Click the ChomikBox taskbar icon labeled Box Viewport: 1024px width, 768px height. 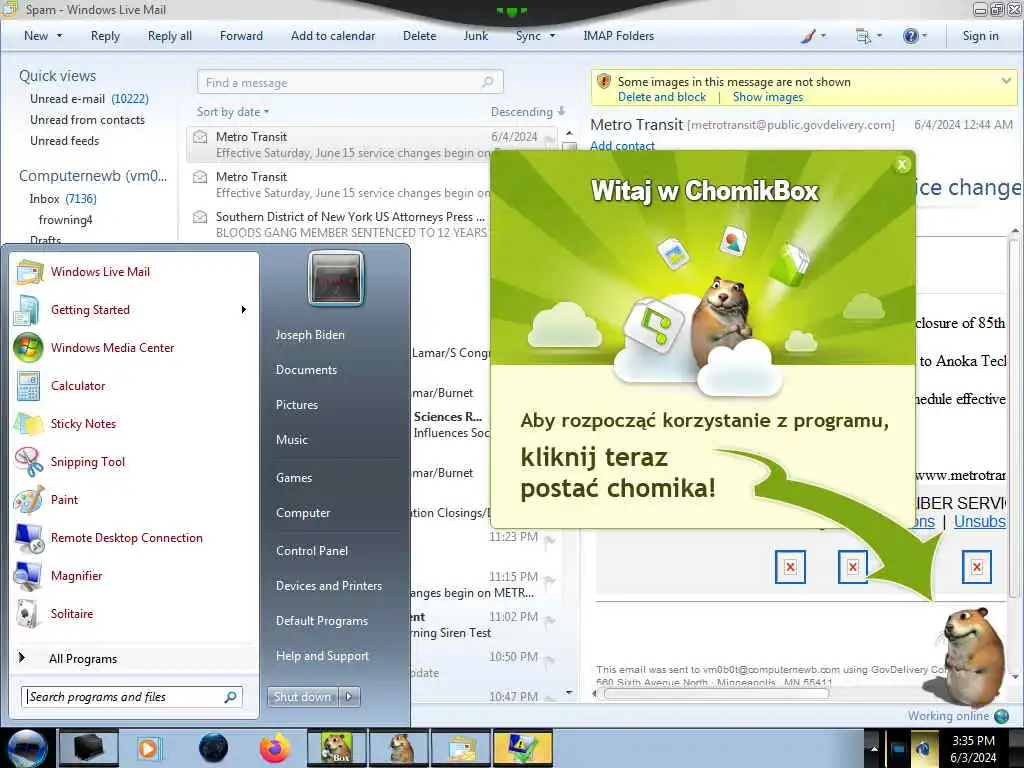pos(336,748)
